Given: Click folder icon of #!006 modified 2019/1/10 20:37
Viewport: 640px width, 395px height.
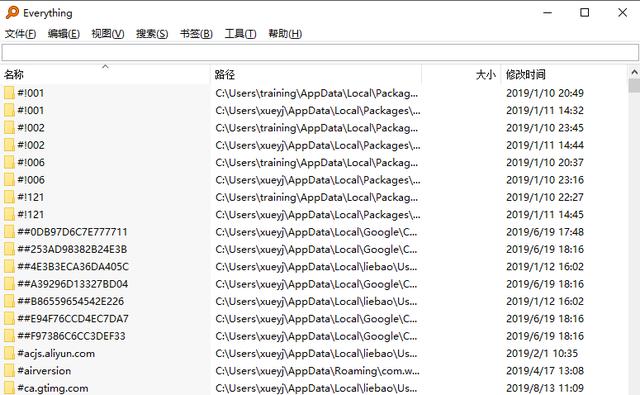Looking at the screenshot, I should [x=9, y=162].
